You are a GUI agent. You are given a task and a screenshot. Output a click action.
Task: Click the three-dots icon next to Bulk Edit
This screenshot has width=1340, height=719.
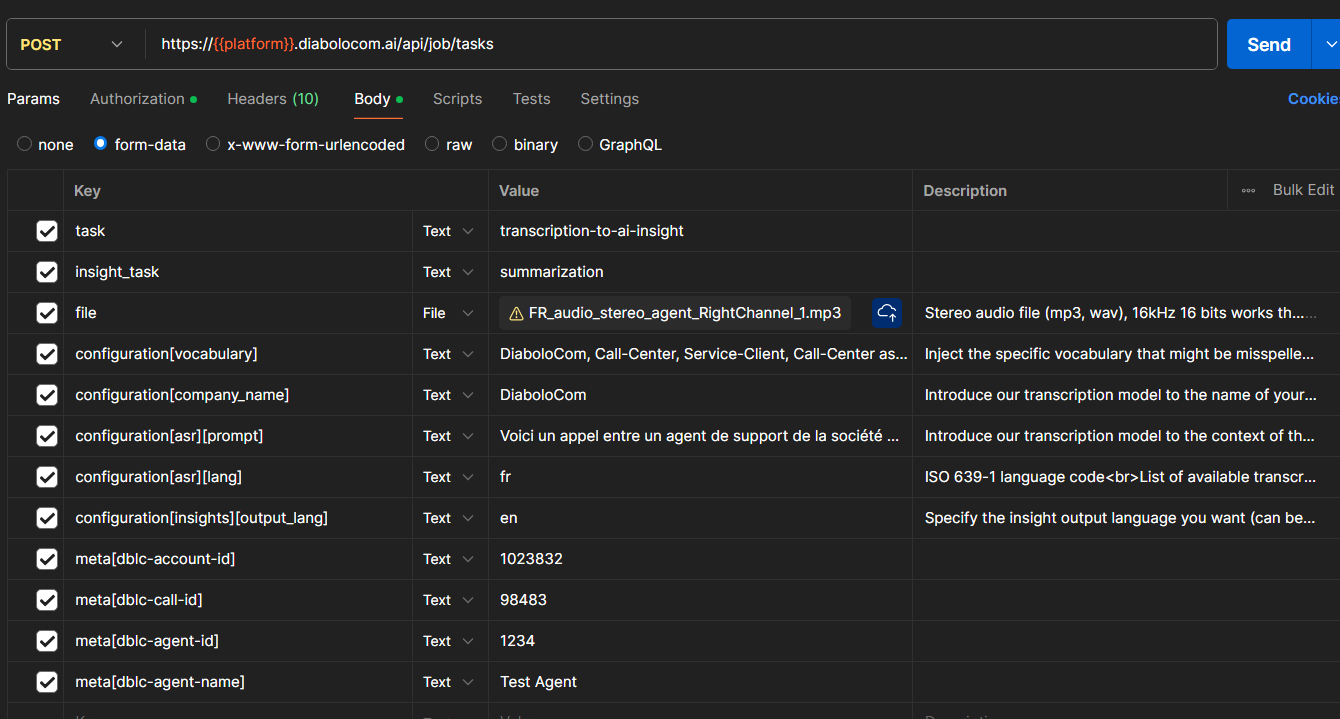(x=1248, y=190)
